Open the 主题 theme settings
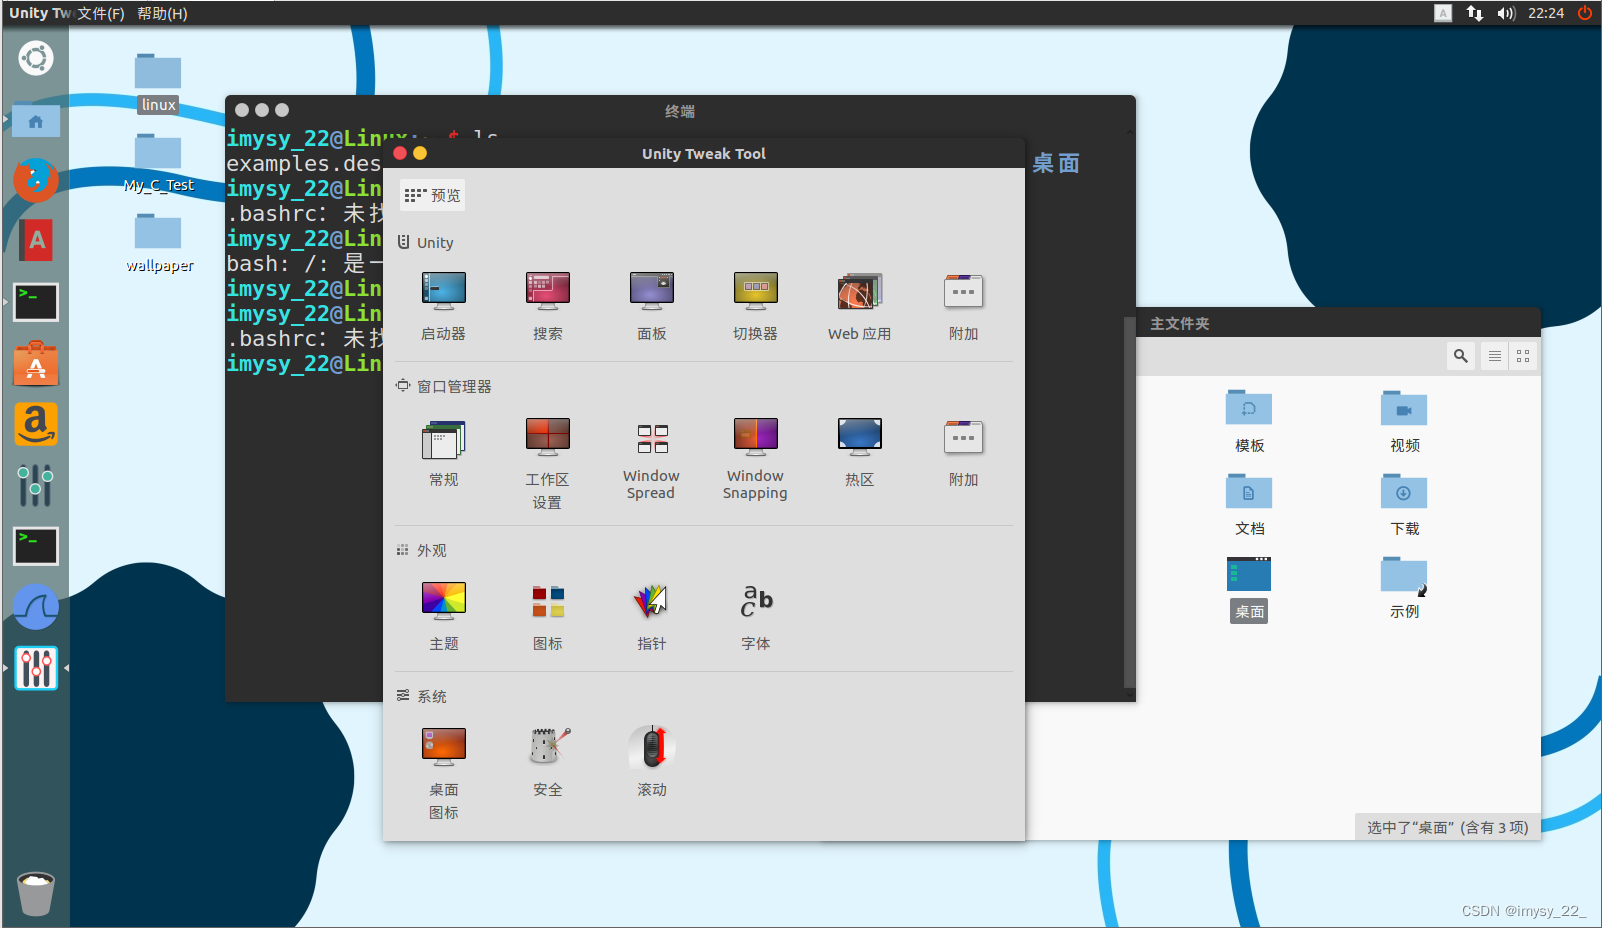 click(443, 617)
